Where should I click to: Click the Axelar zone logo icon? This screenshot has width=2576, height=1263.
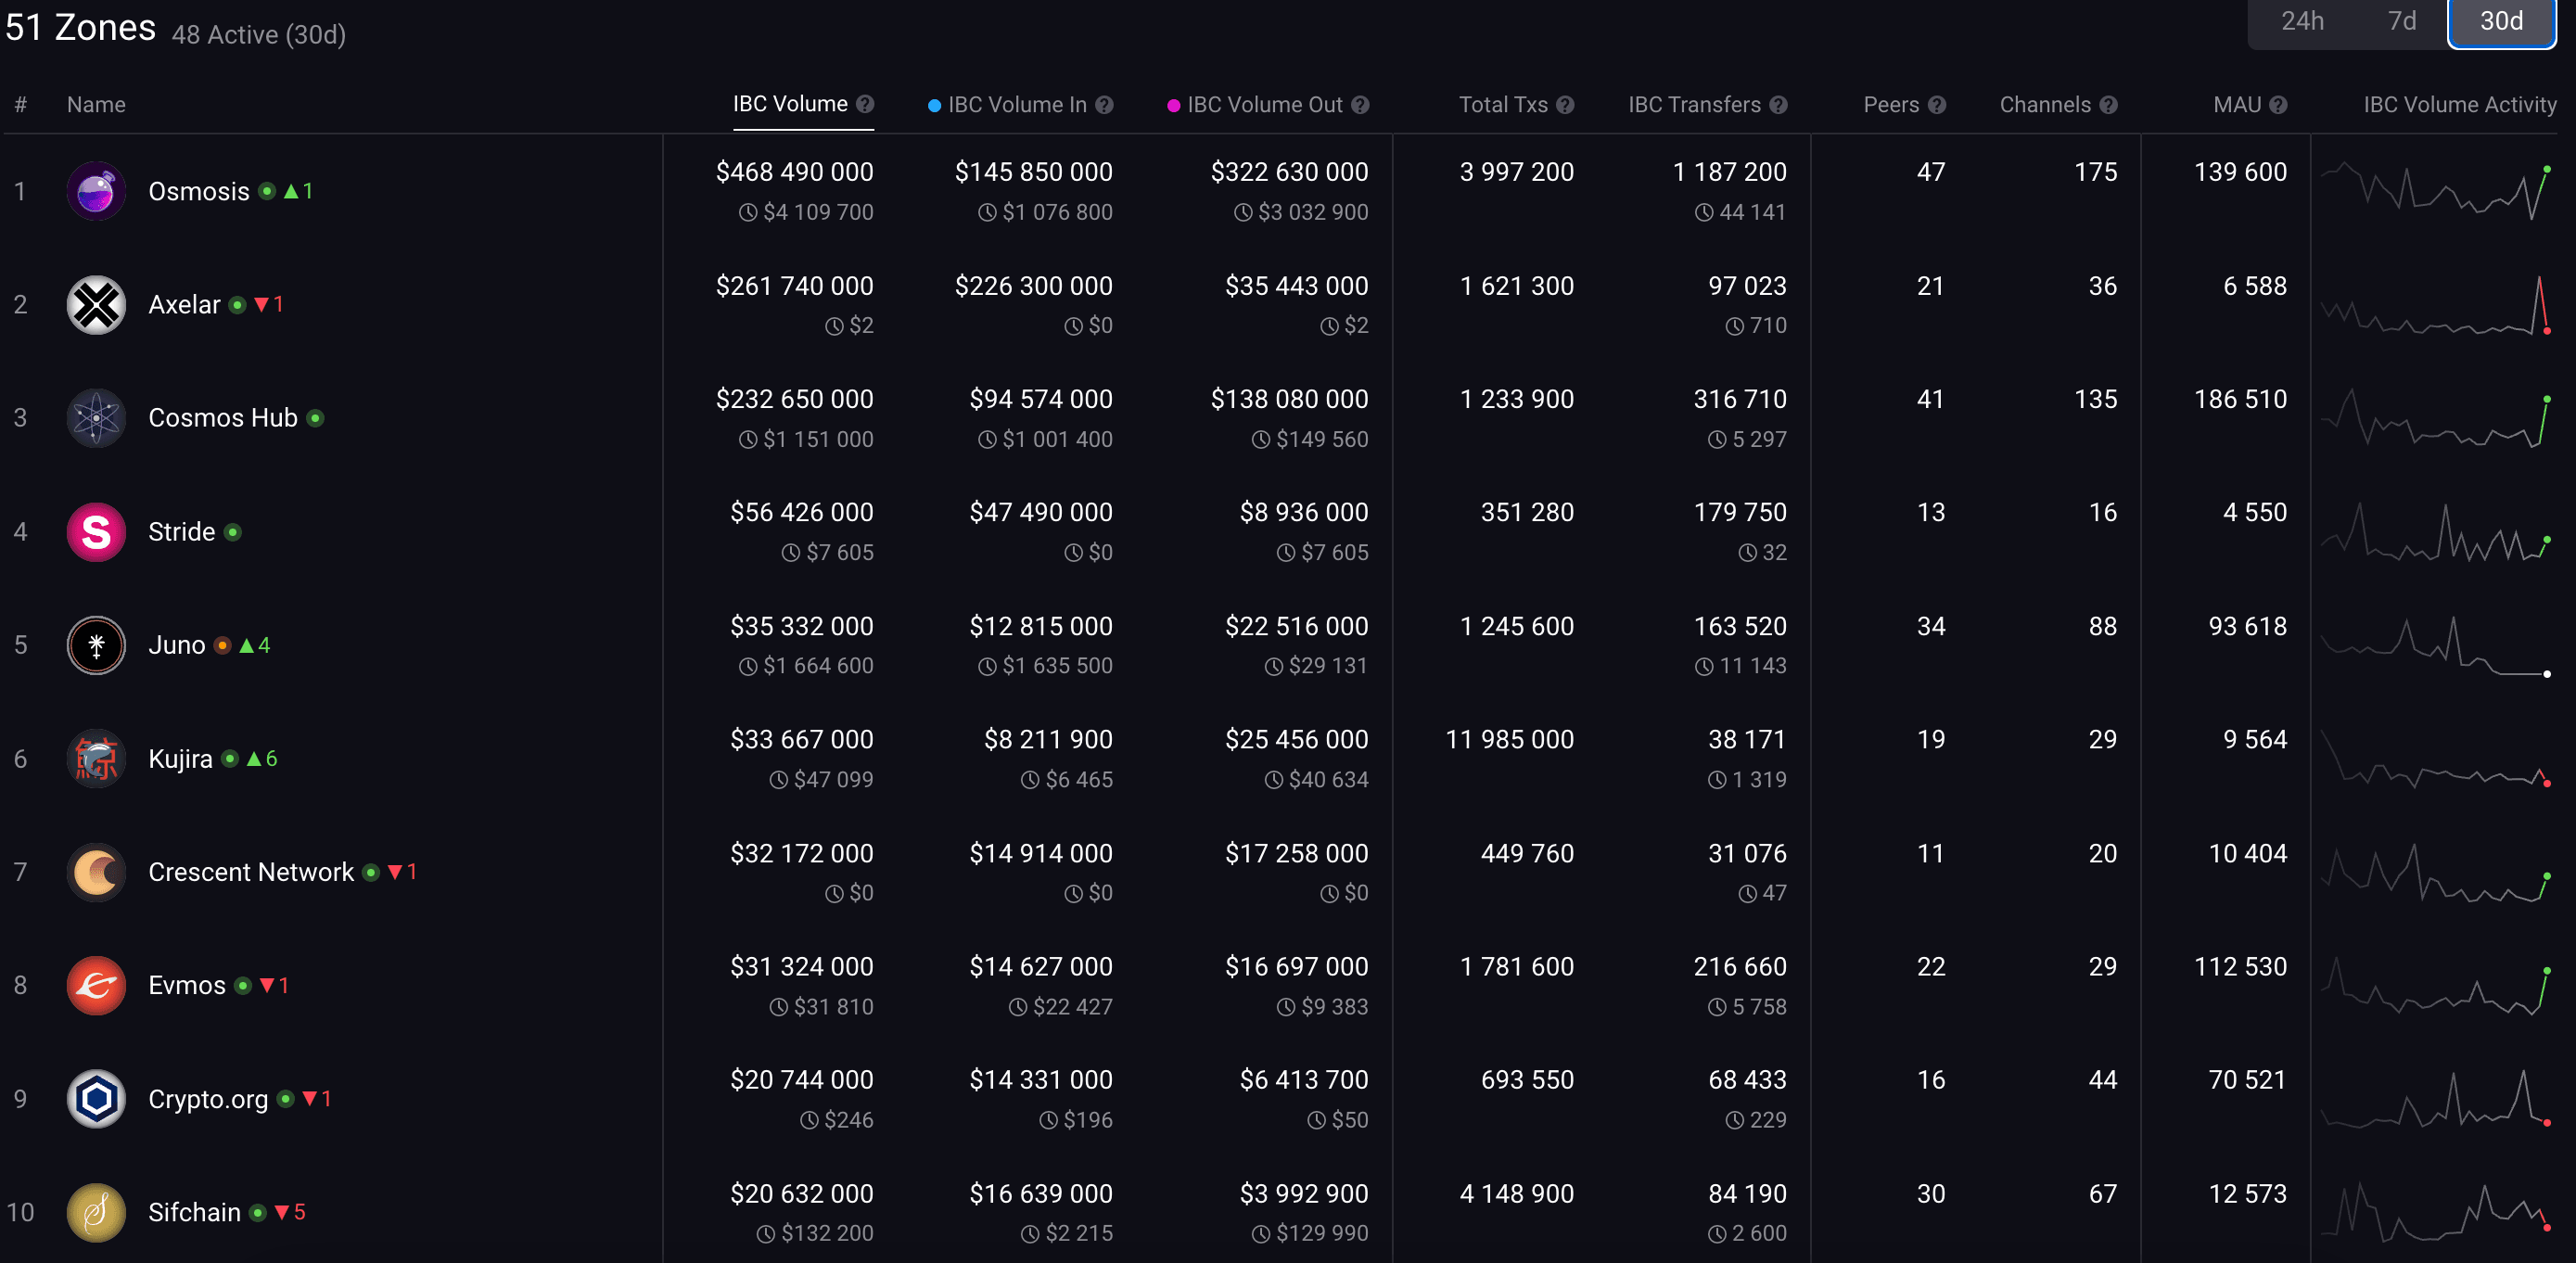click(96, 305)
